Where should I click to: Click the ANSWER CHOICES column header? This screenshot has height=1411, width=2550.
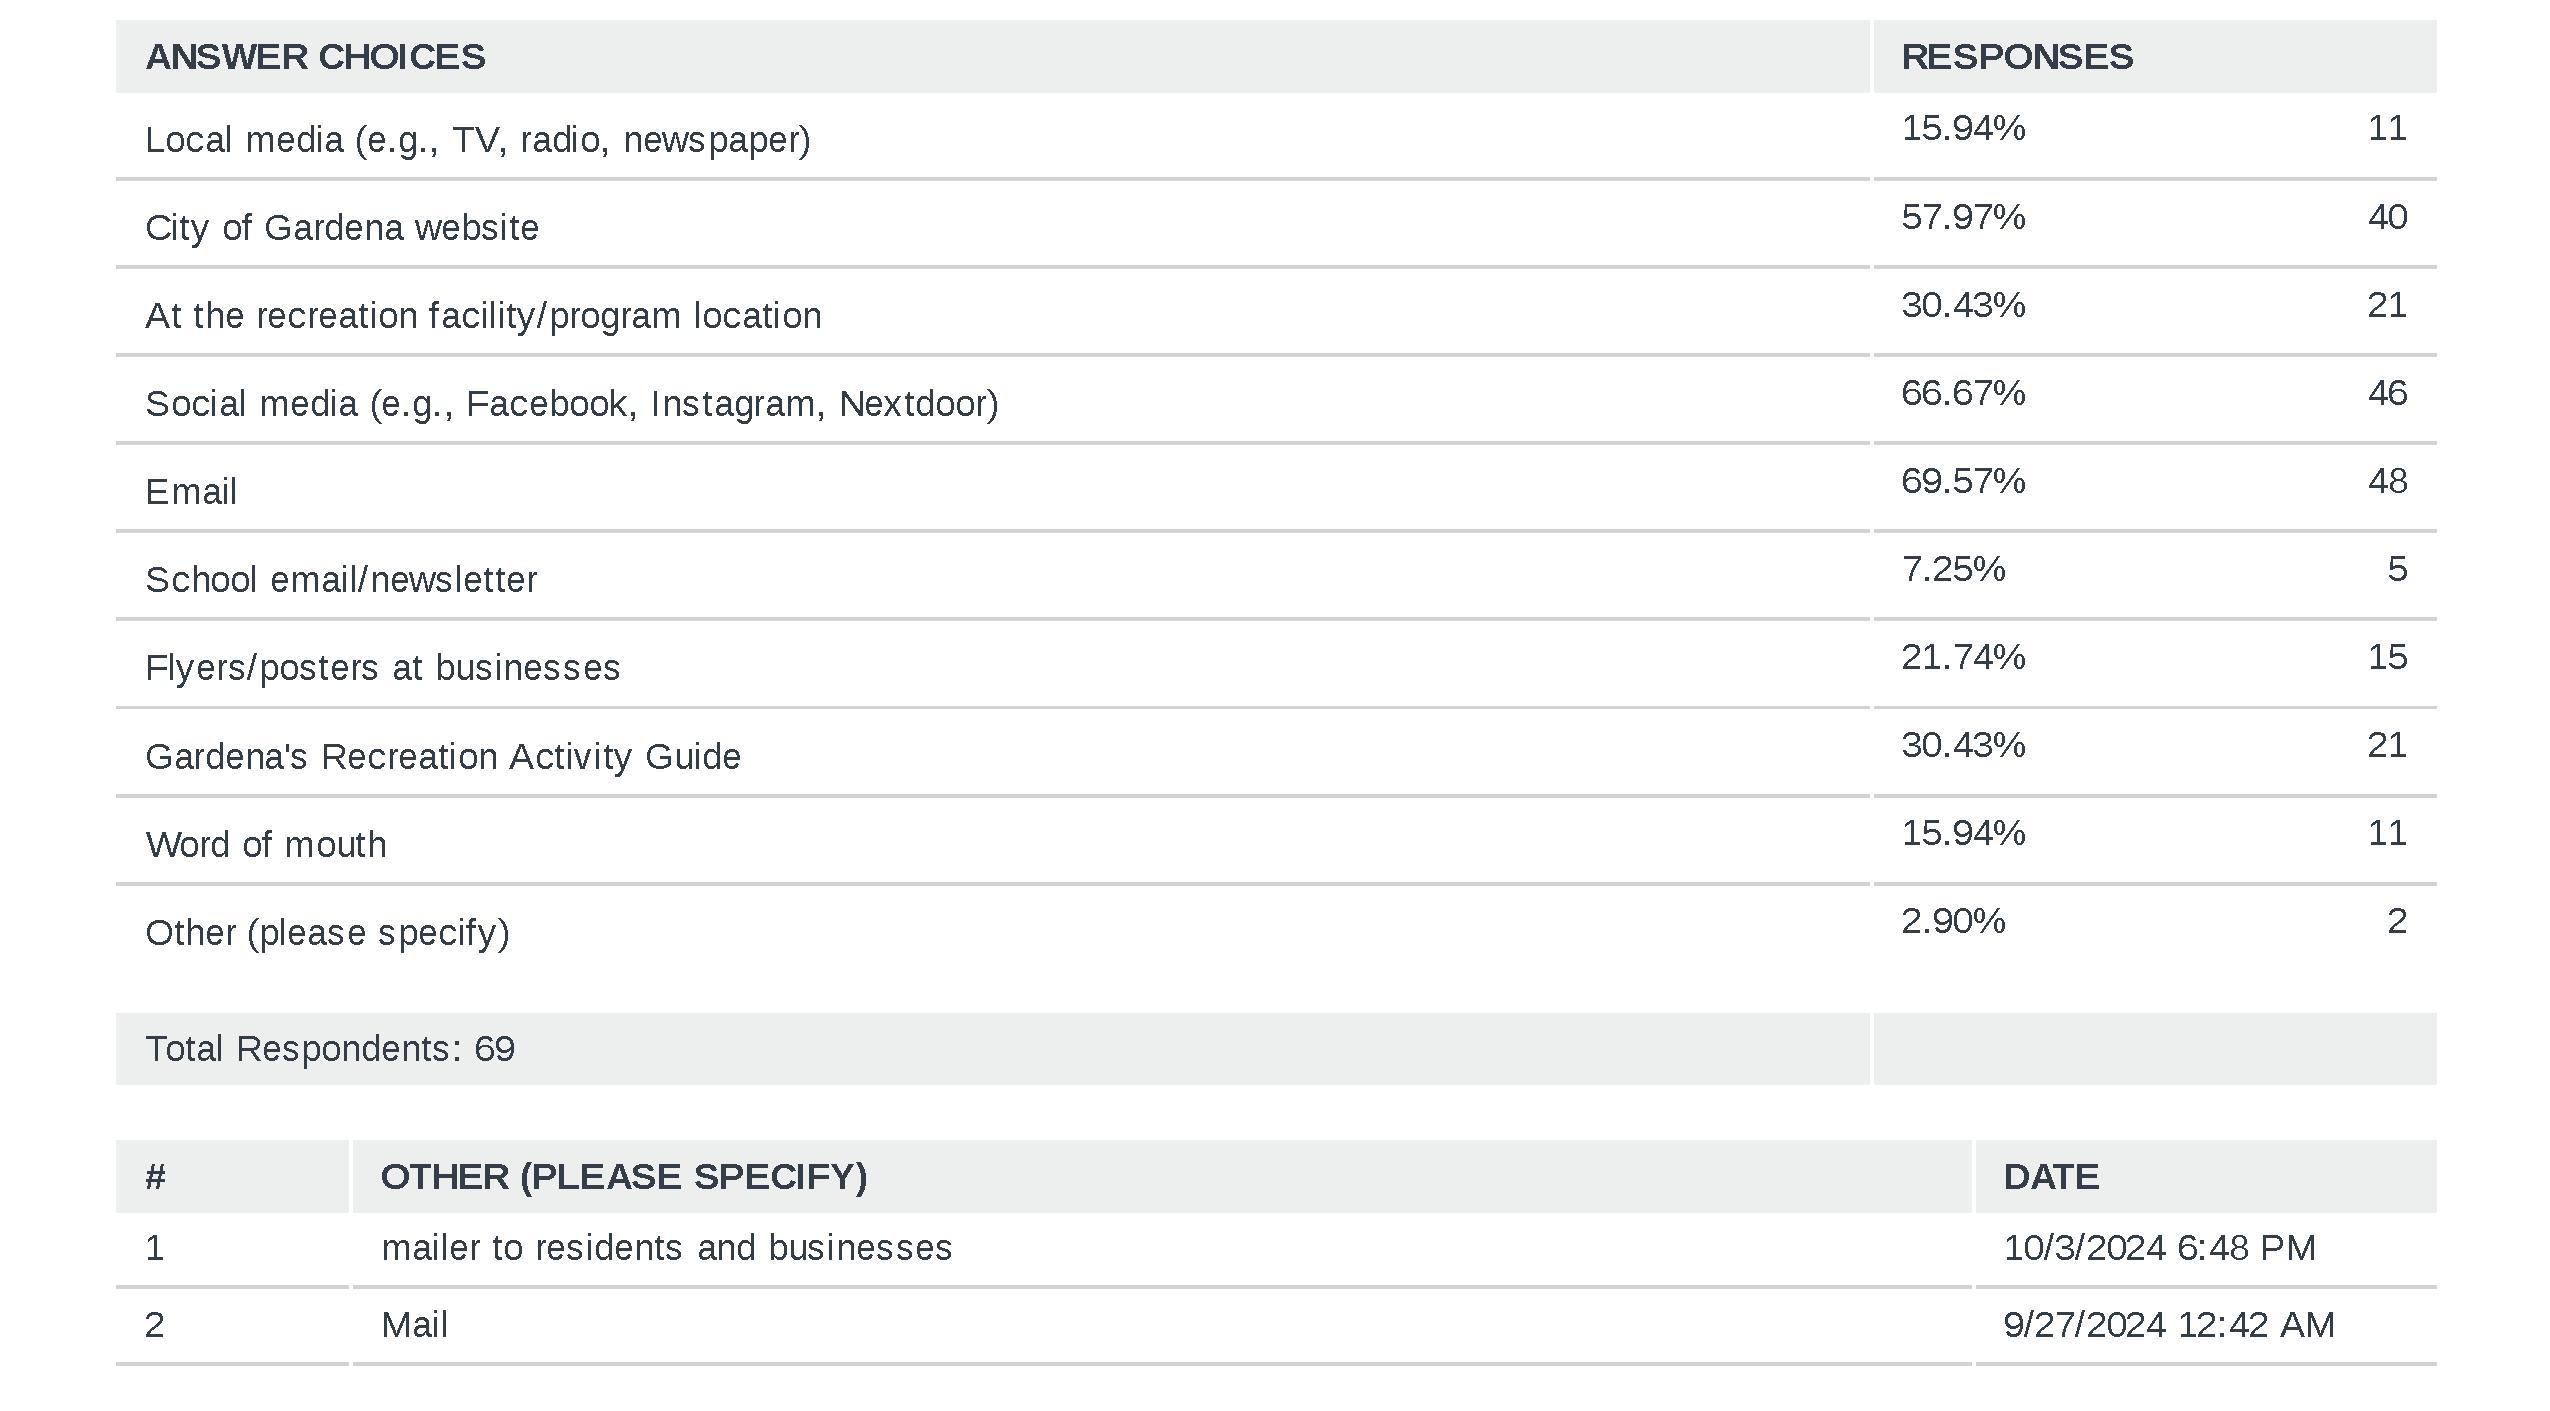pos(315,57)
